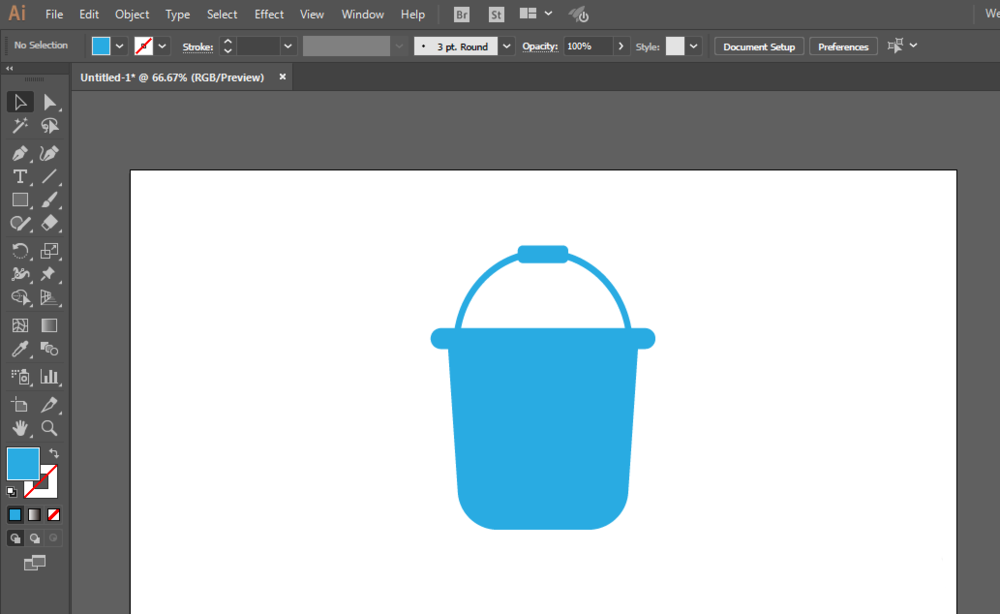Open the Effect menu
Image resolution: width=1000 pixels, height=614 pixels.
(x=269, y=15)
